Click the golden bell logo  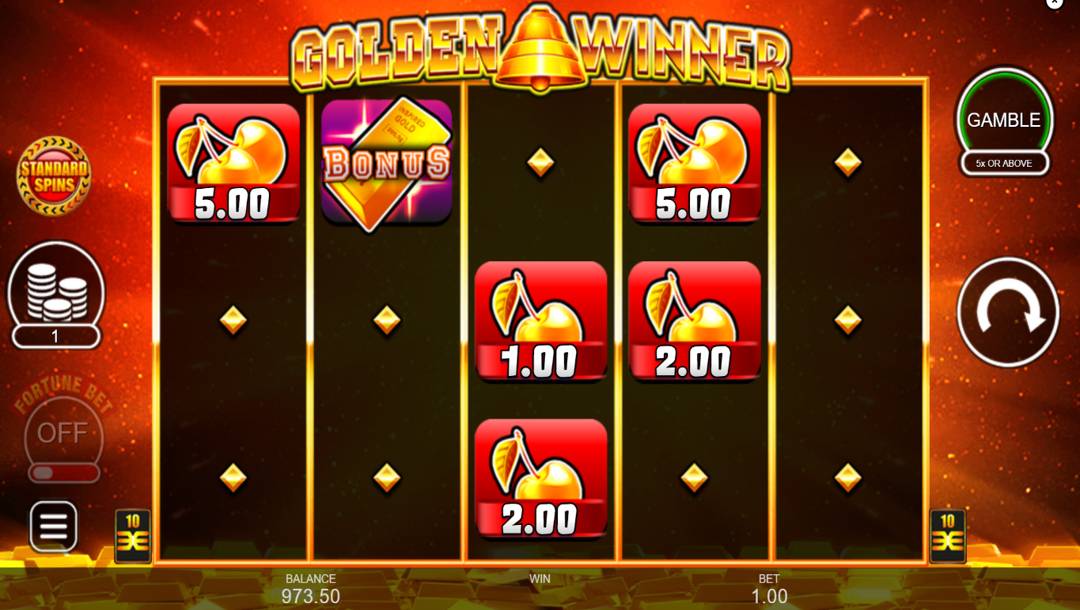click(x=541, y=48)
